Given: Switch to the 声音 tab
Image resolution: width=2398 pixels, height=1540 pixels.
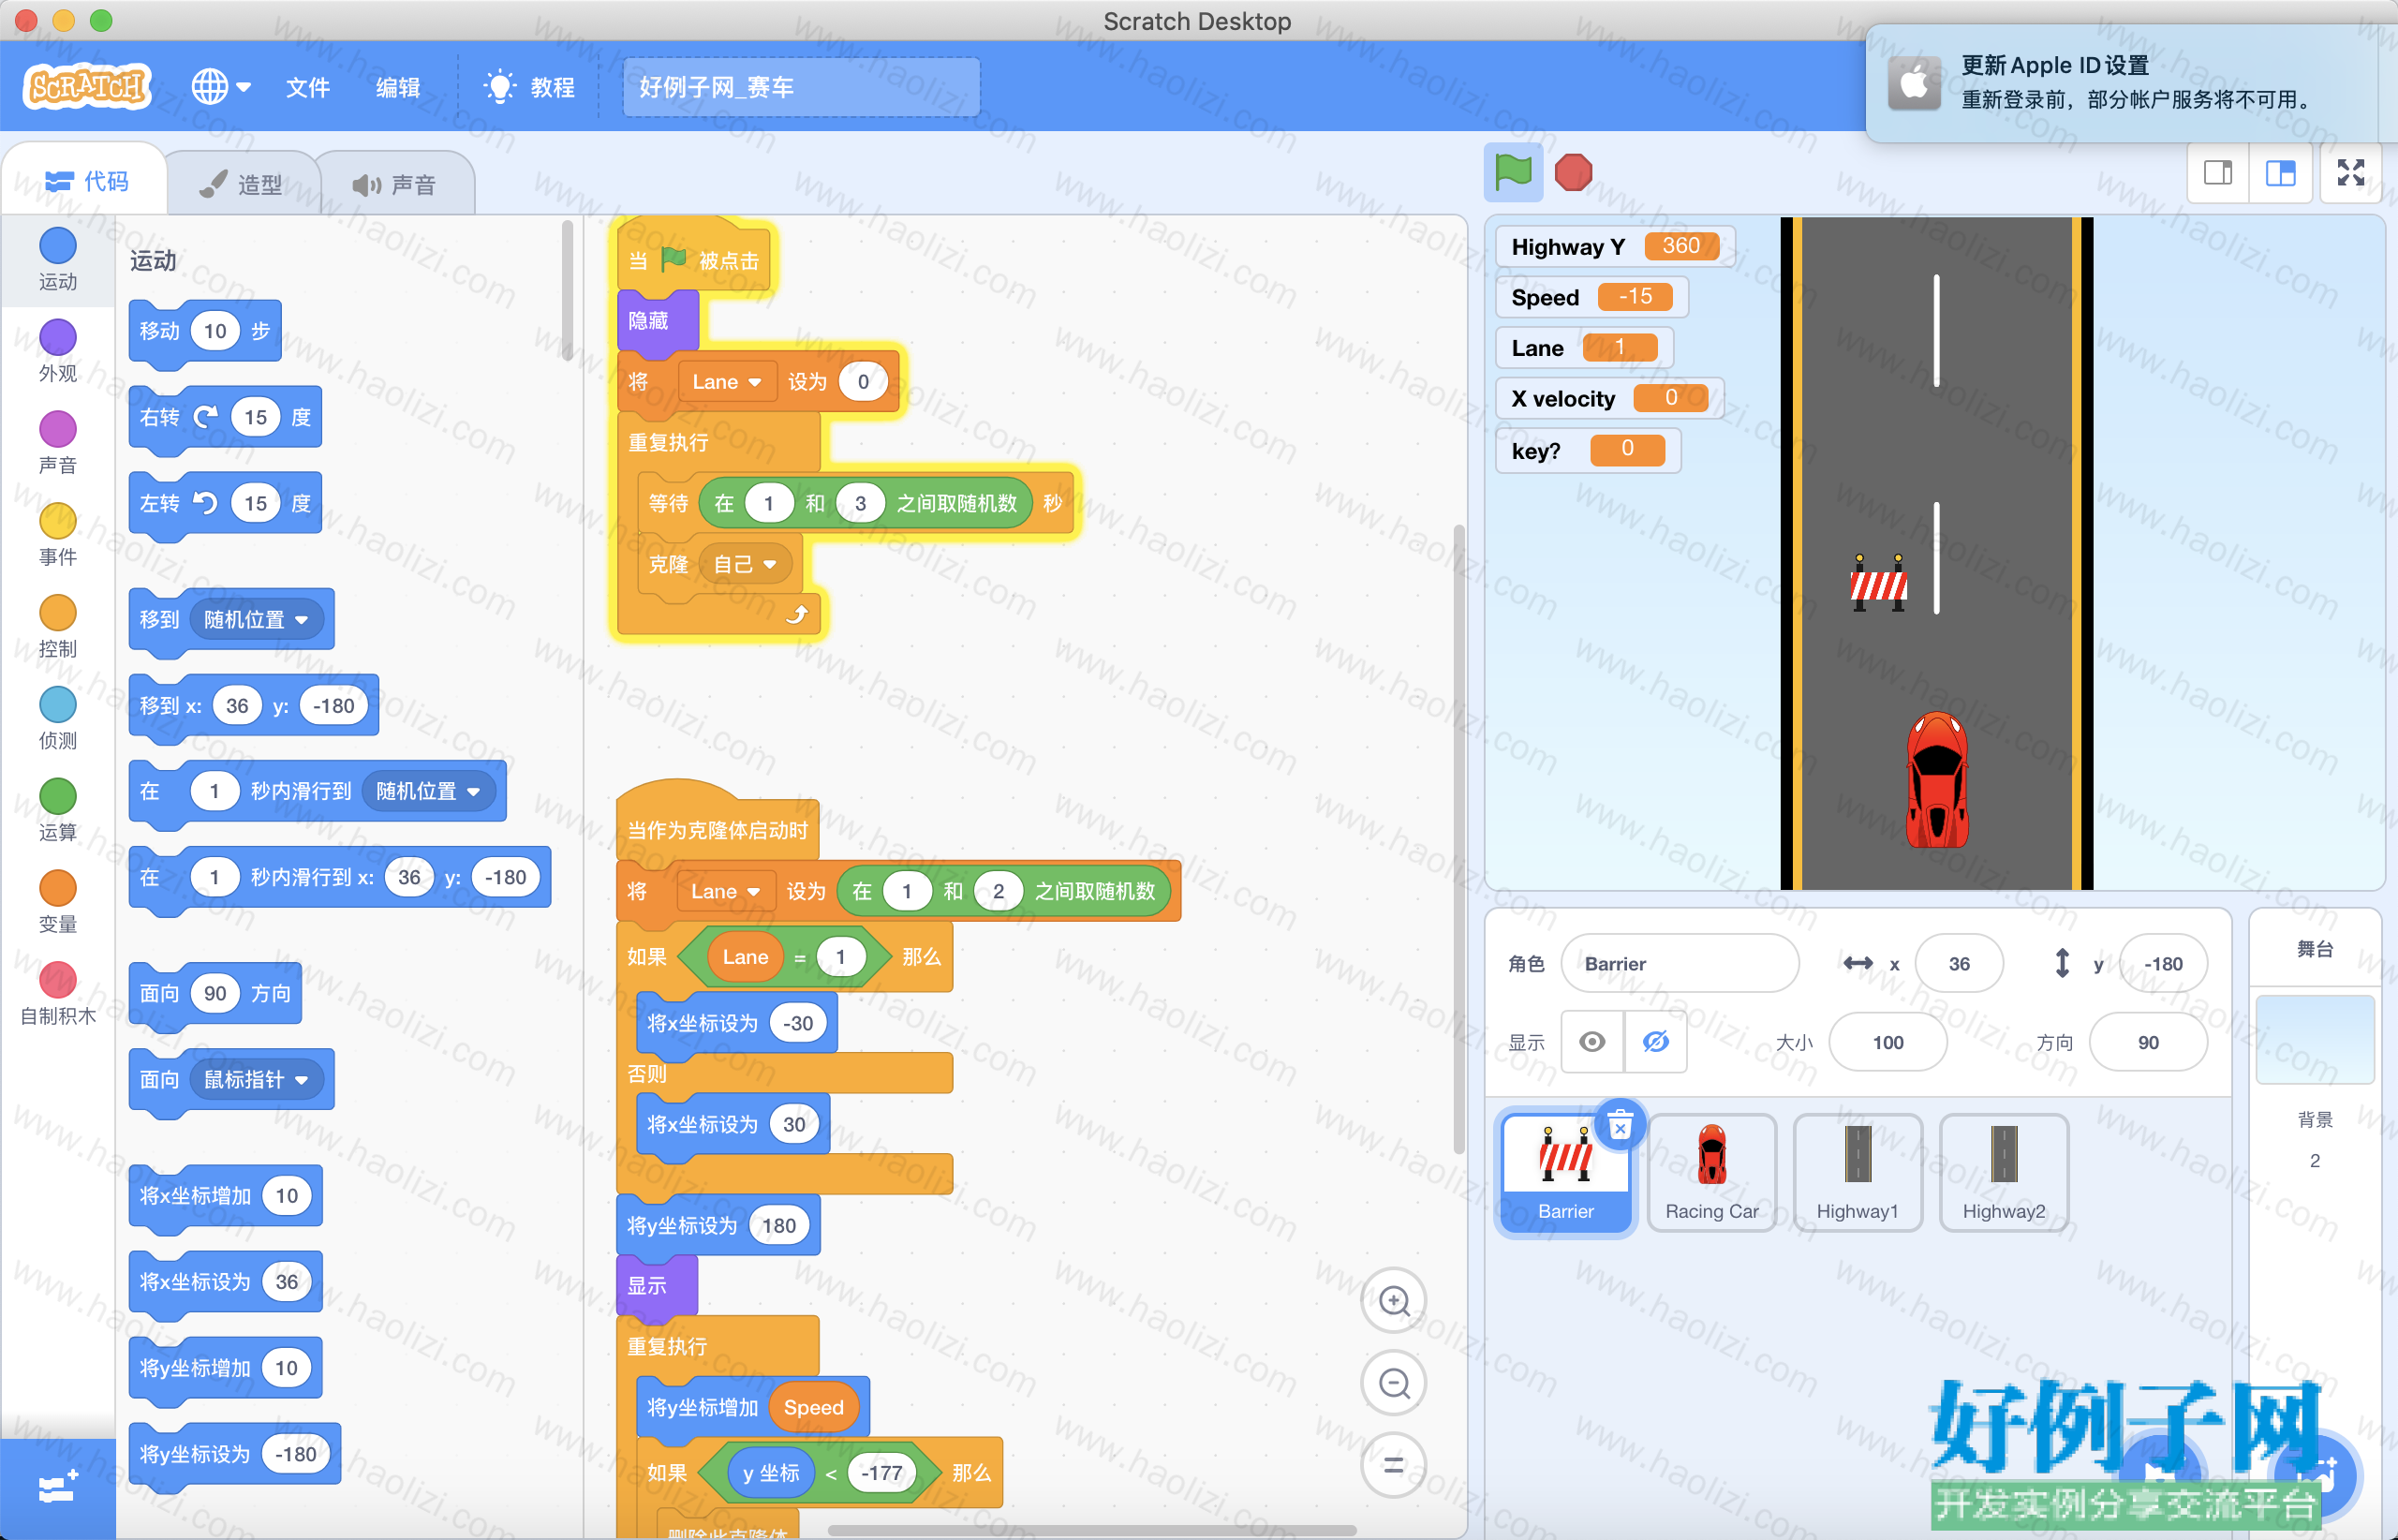Looking at the screenshot, I should click(395, 184).
